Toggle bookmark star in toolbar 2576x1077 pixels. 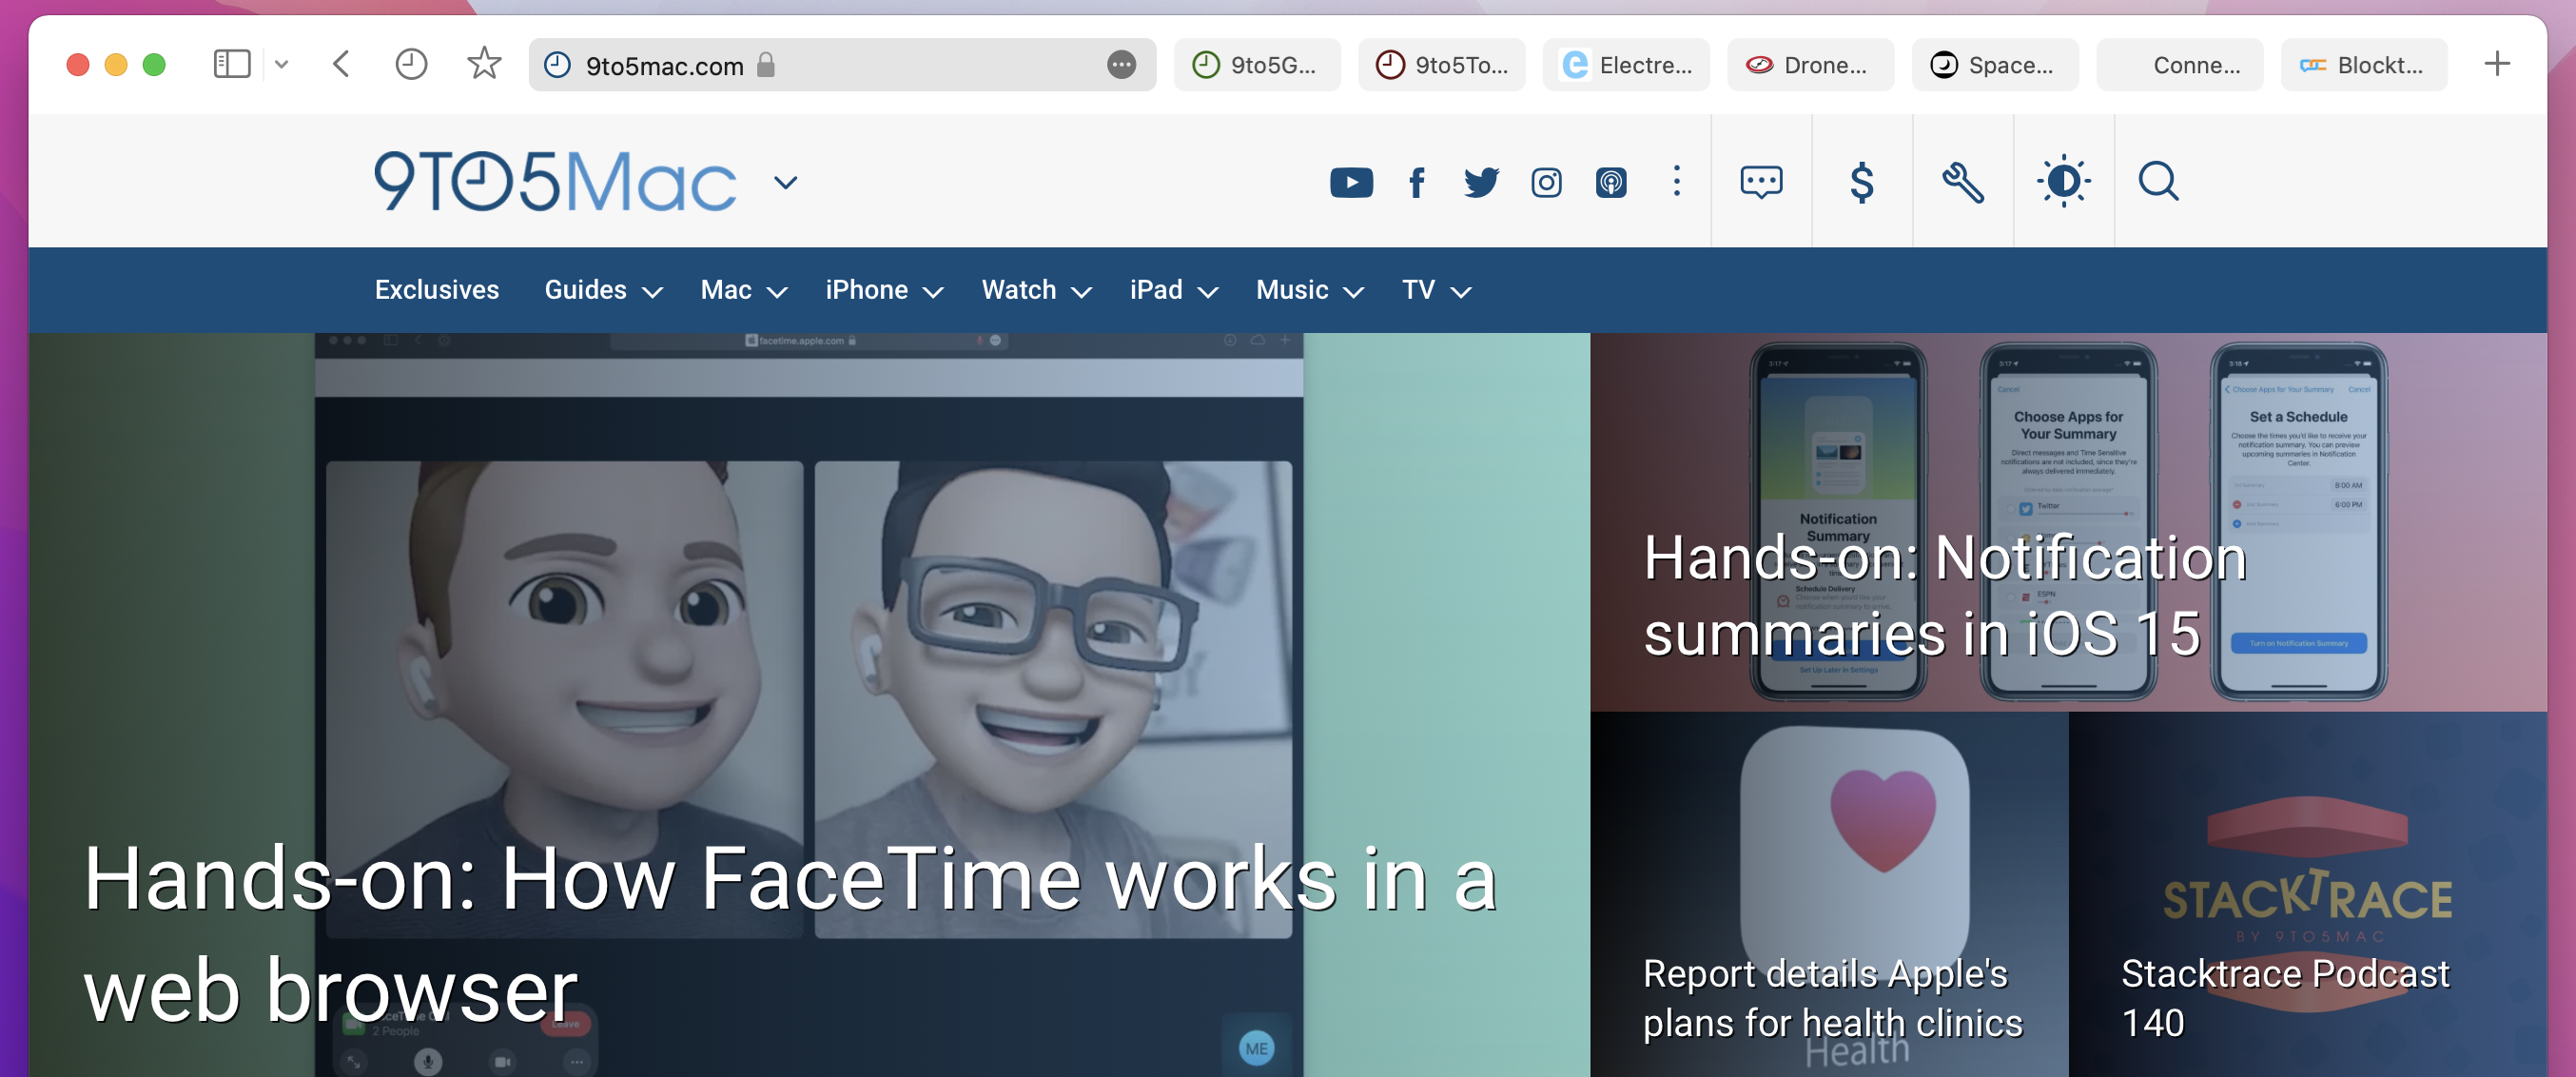(484, 65)
